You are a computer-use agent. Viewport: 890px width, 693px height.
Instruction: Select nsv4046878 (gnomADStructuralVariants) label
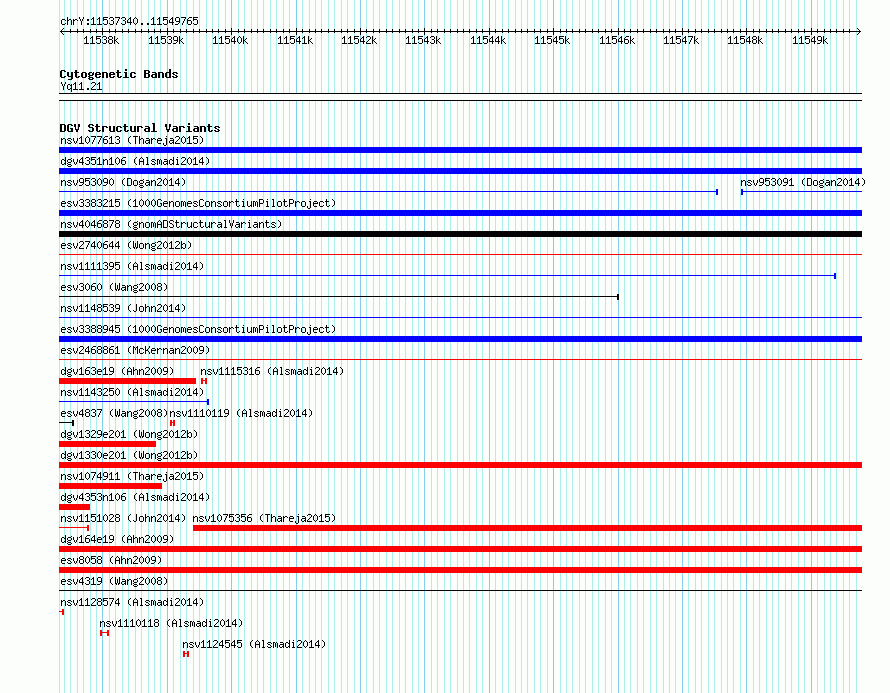[x=171, y=224]
